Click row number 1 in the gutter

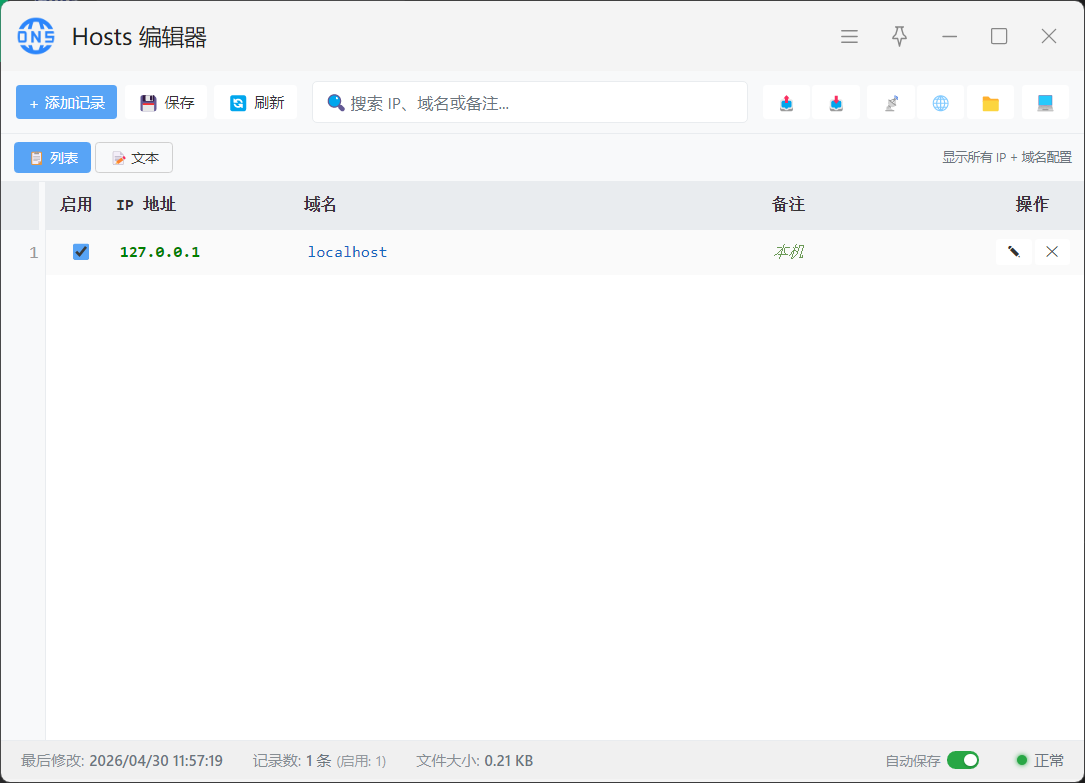33,252
